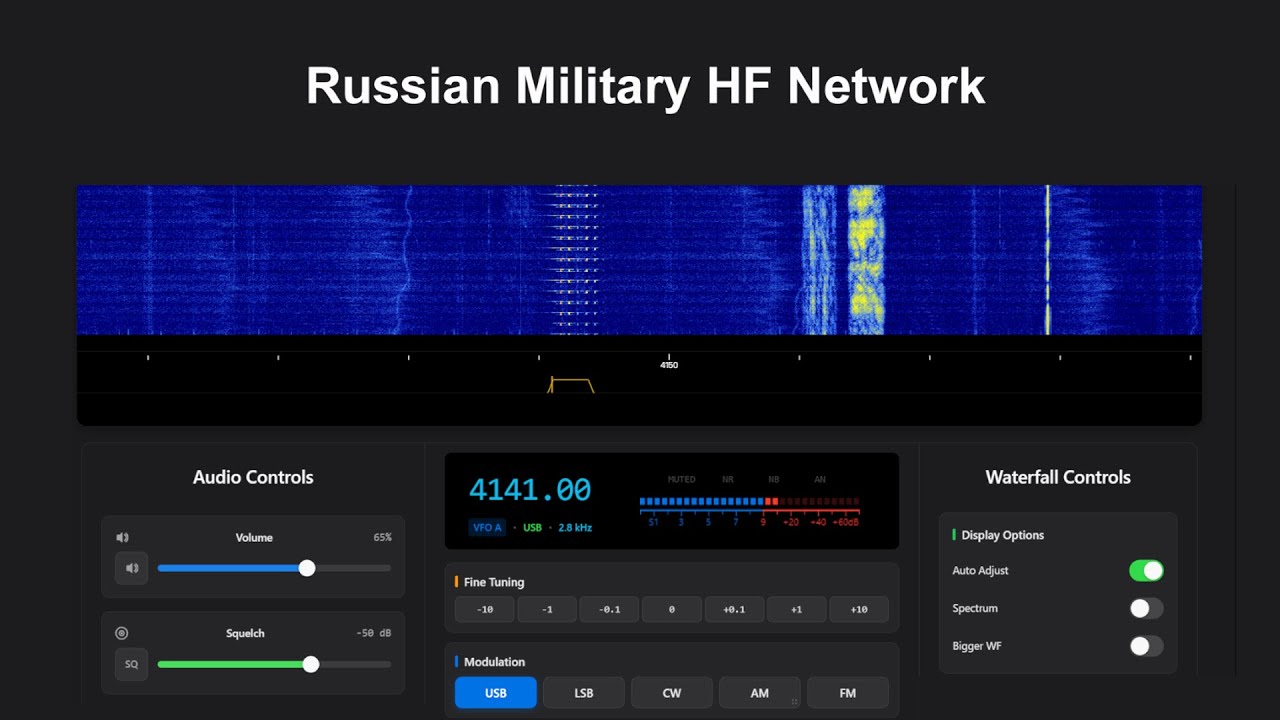Reset fine tuning with the 0 button
The height and width of the screenshot is (720, 1280).
(672, 609)
